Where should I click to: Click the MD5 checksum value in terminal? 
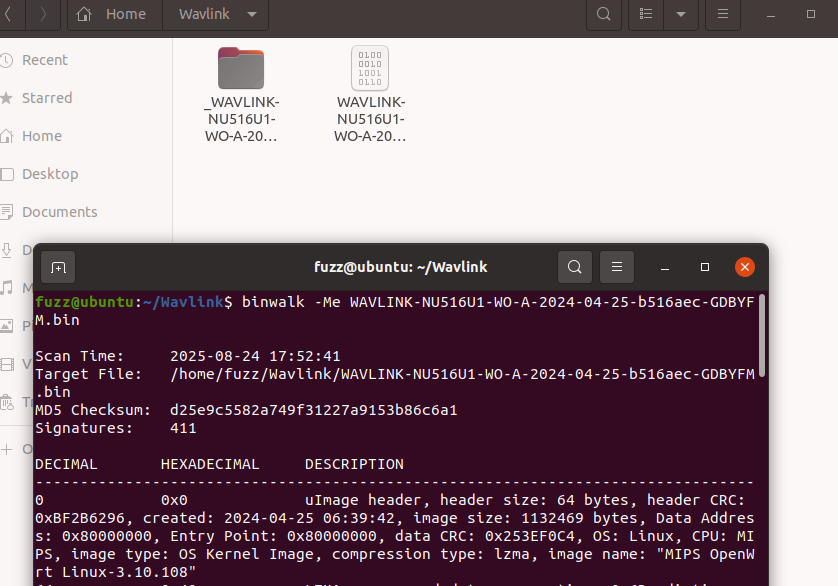click(314, 410)
